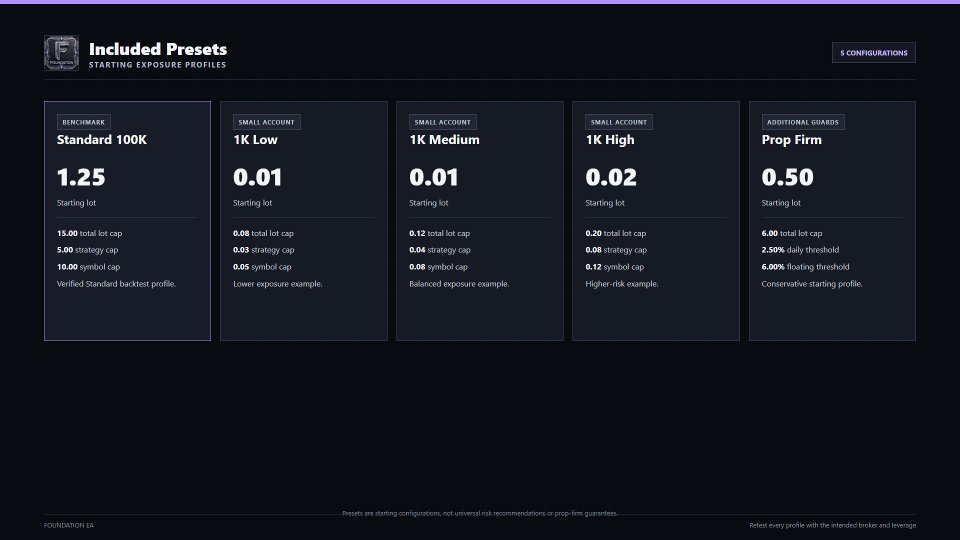Click Small Account tag on 1K Low
Image resolution: width=960 pixels, height=540 pixels.
pyautogui.click(x=266, y=122)
